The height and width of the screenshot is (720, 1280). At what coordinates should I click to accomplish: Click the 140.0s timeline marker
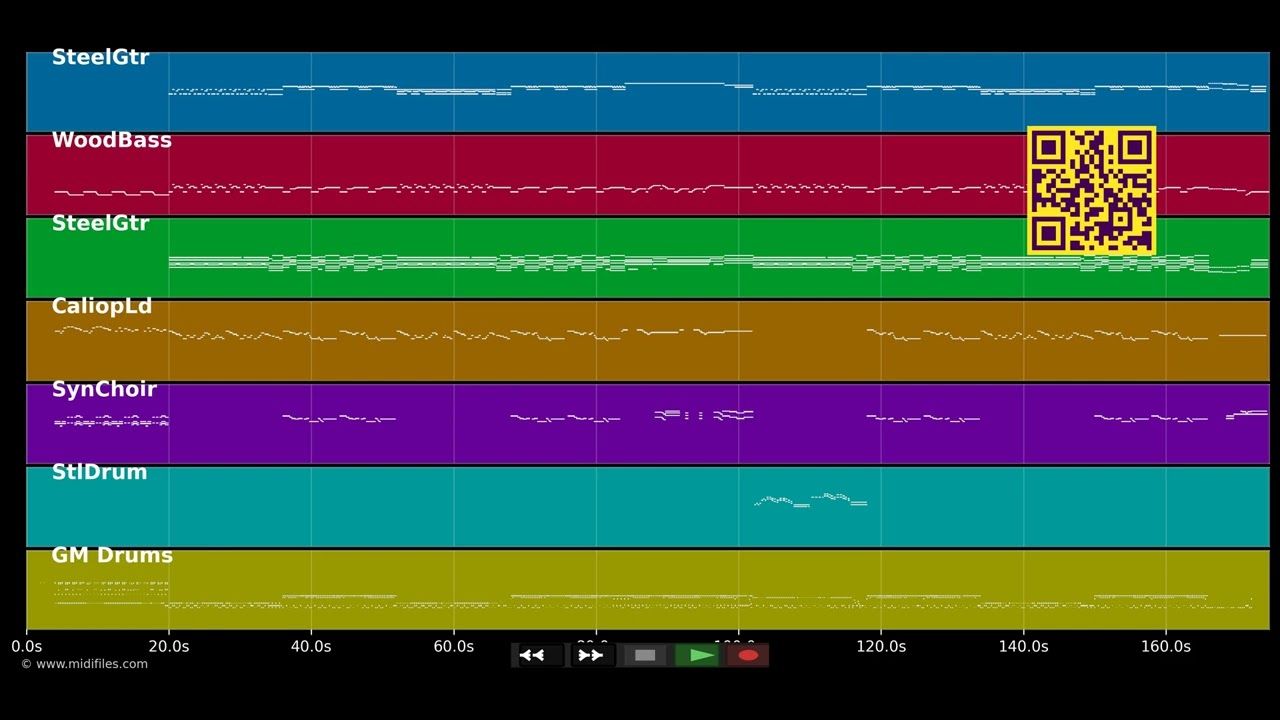pos(1023,647)
